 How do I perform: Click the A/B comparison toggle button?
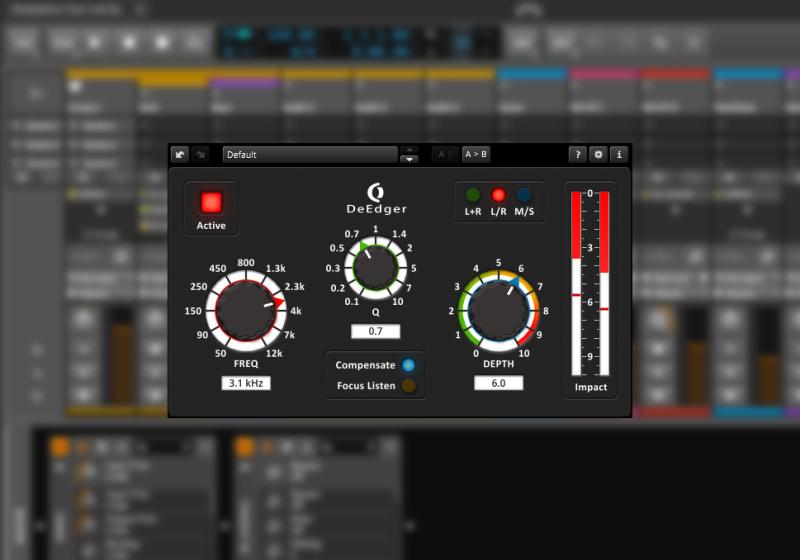tap(446, 154)
